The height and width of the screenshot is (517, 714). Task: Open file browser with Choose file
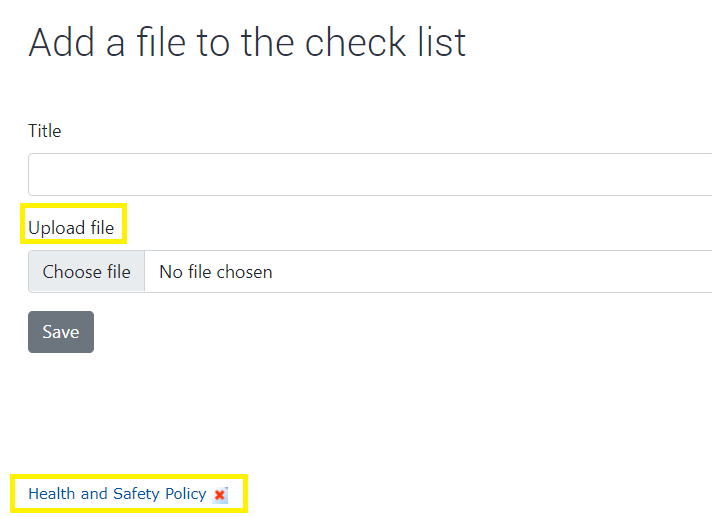(x=87, y=272)
